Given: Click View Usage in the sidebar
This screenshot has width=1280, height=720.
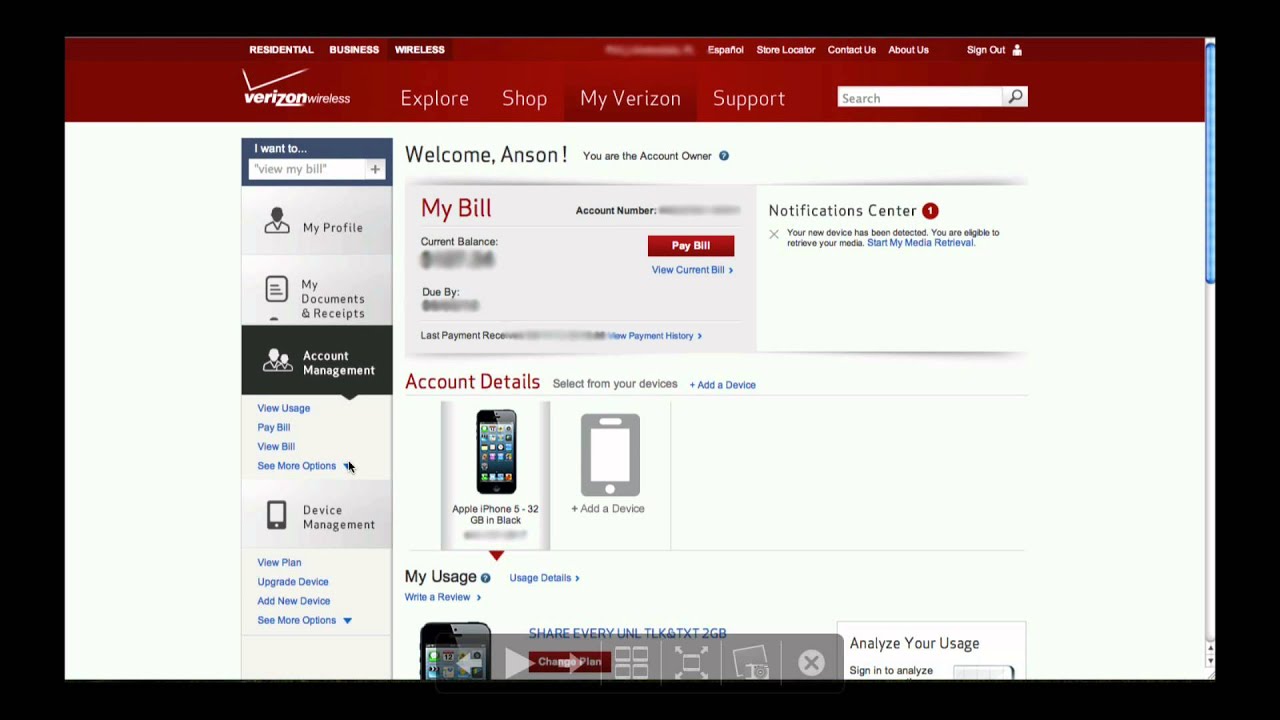Looking at the screenshot, I should click(283, 408).
